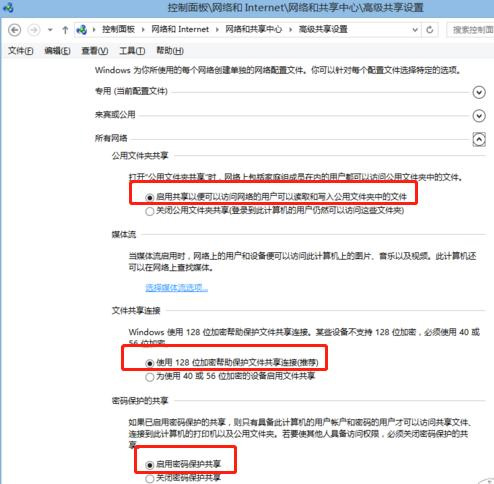Image resolution: width=494 pixels, height=484 pixels.
Task: Select 启用密码保护共享 radio option
Action: [150, 465]
